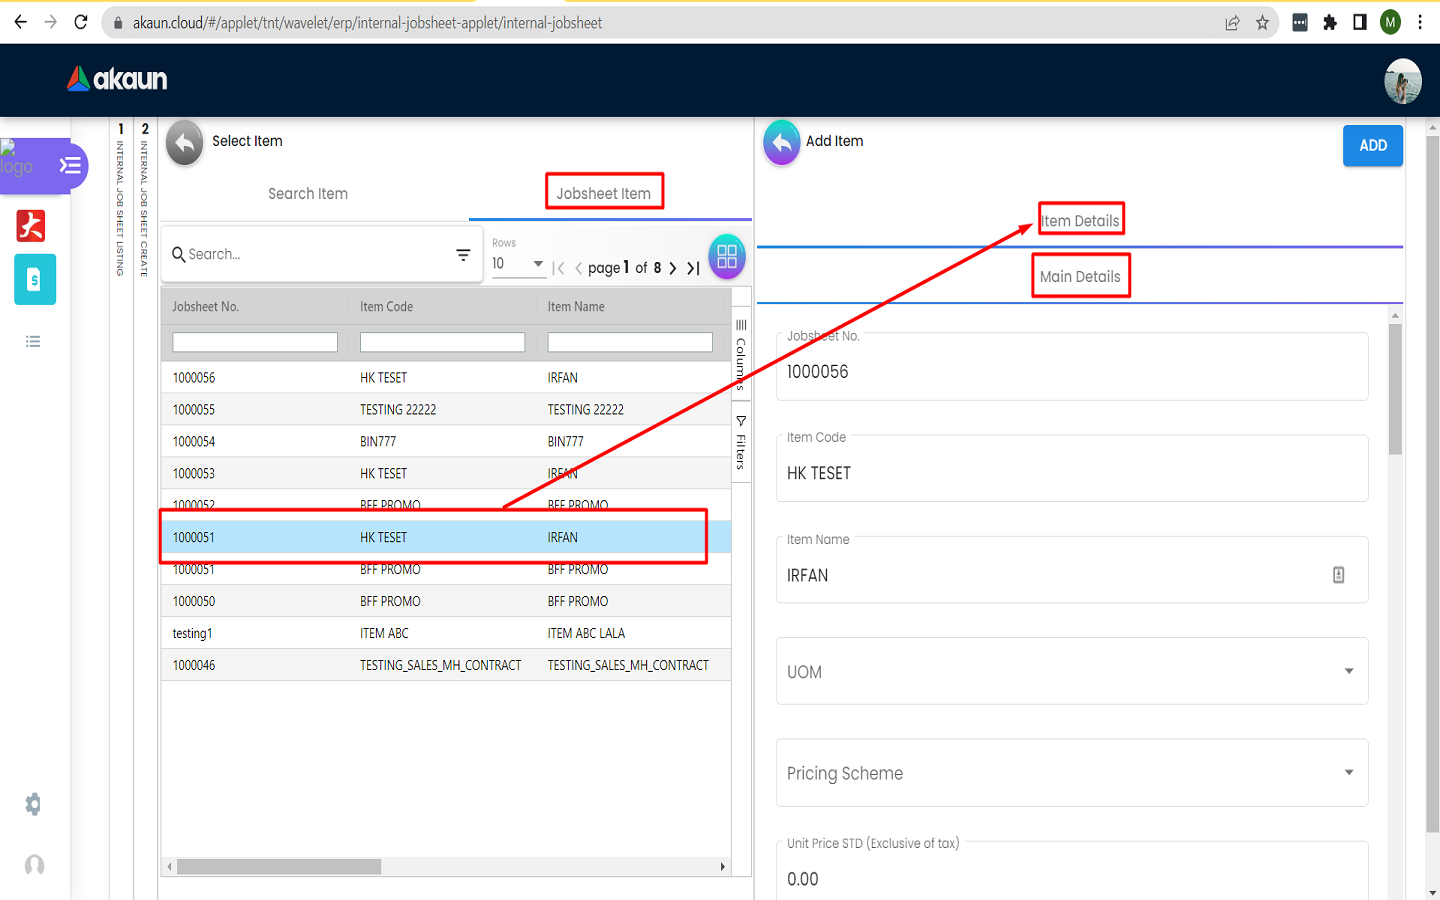Open the Rows per page dropdown

(x=517, y=264)
